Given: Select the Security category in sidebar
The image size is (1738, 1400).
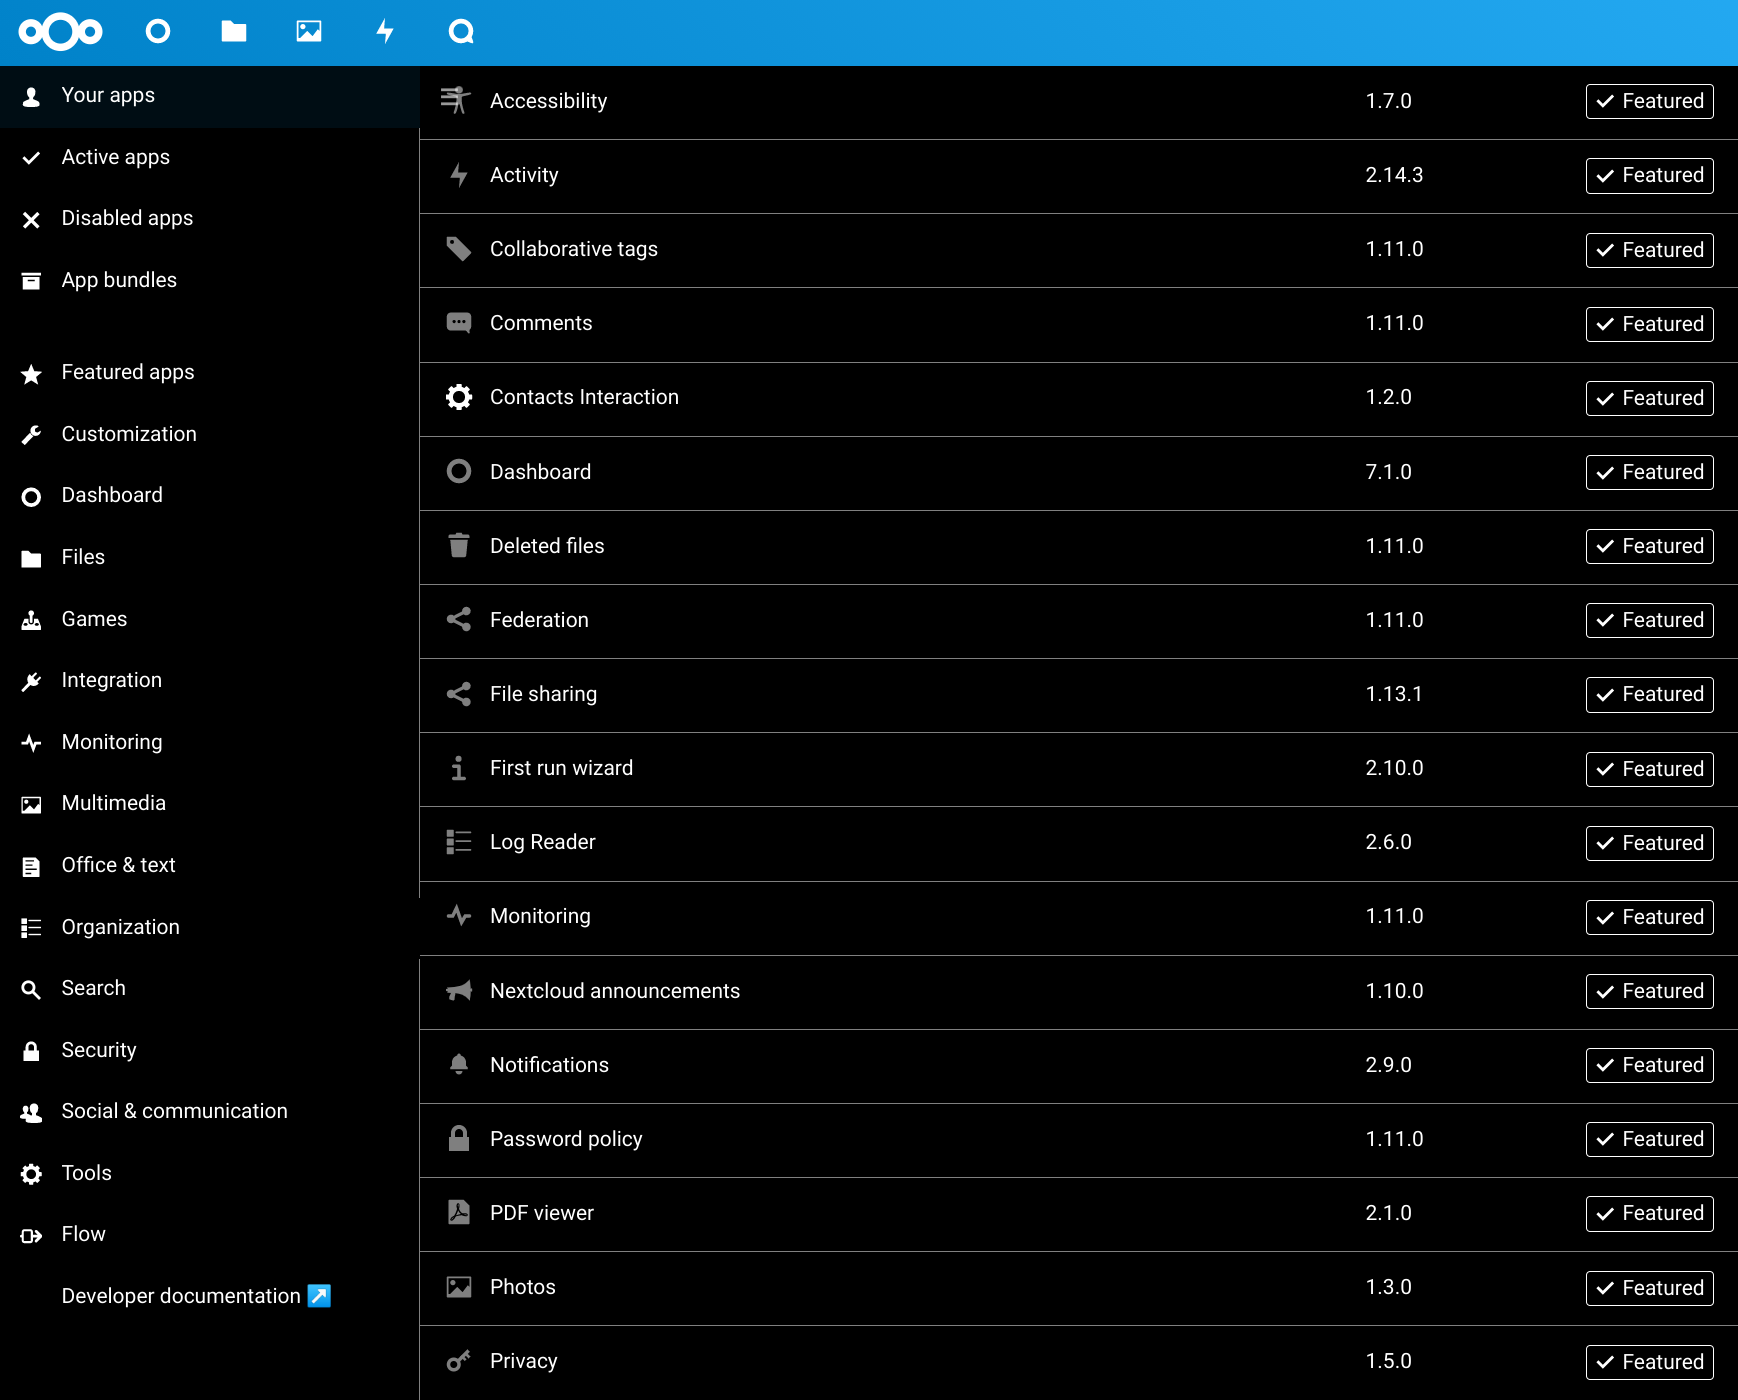Looking at the screenshot, I should [x=99, y=1050].
